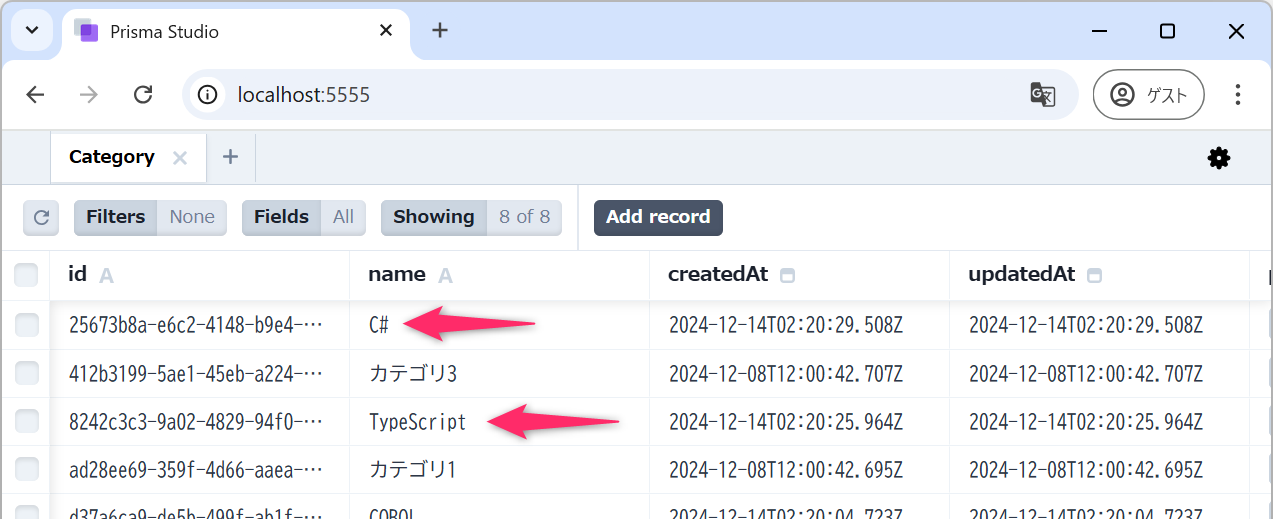Open the Showing records count dropdown
Viewport: 1273px width, 519px height.
[471, 217]
